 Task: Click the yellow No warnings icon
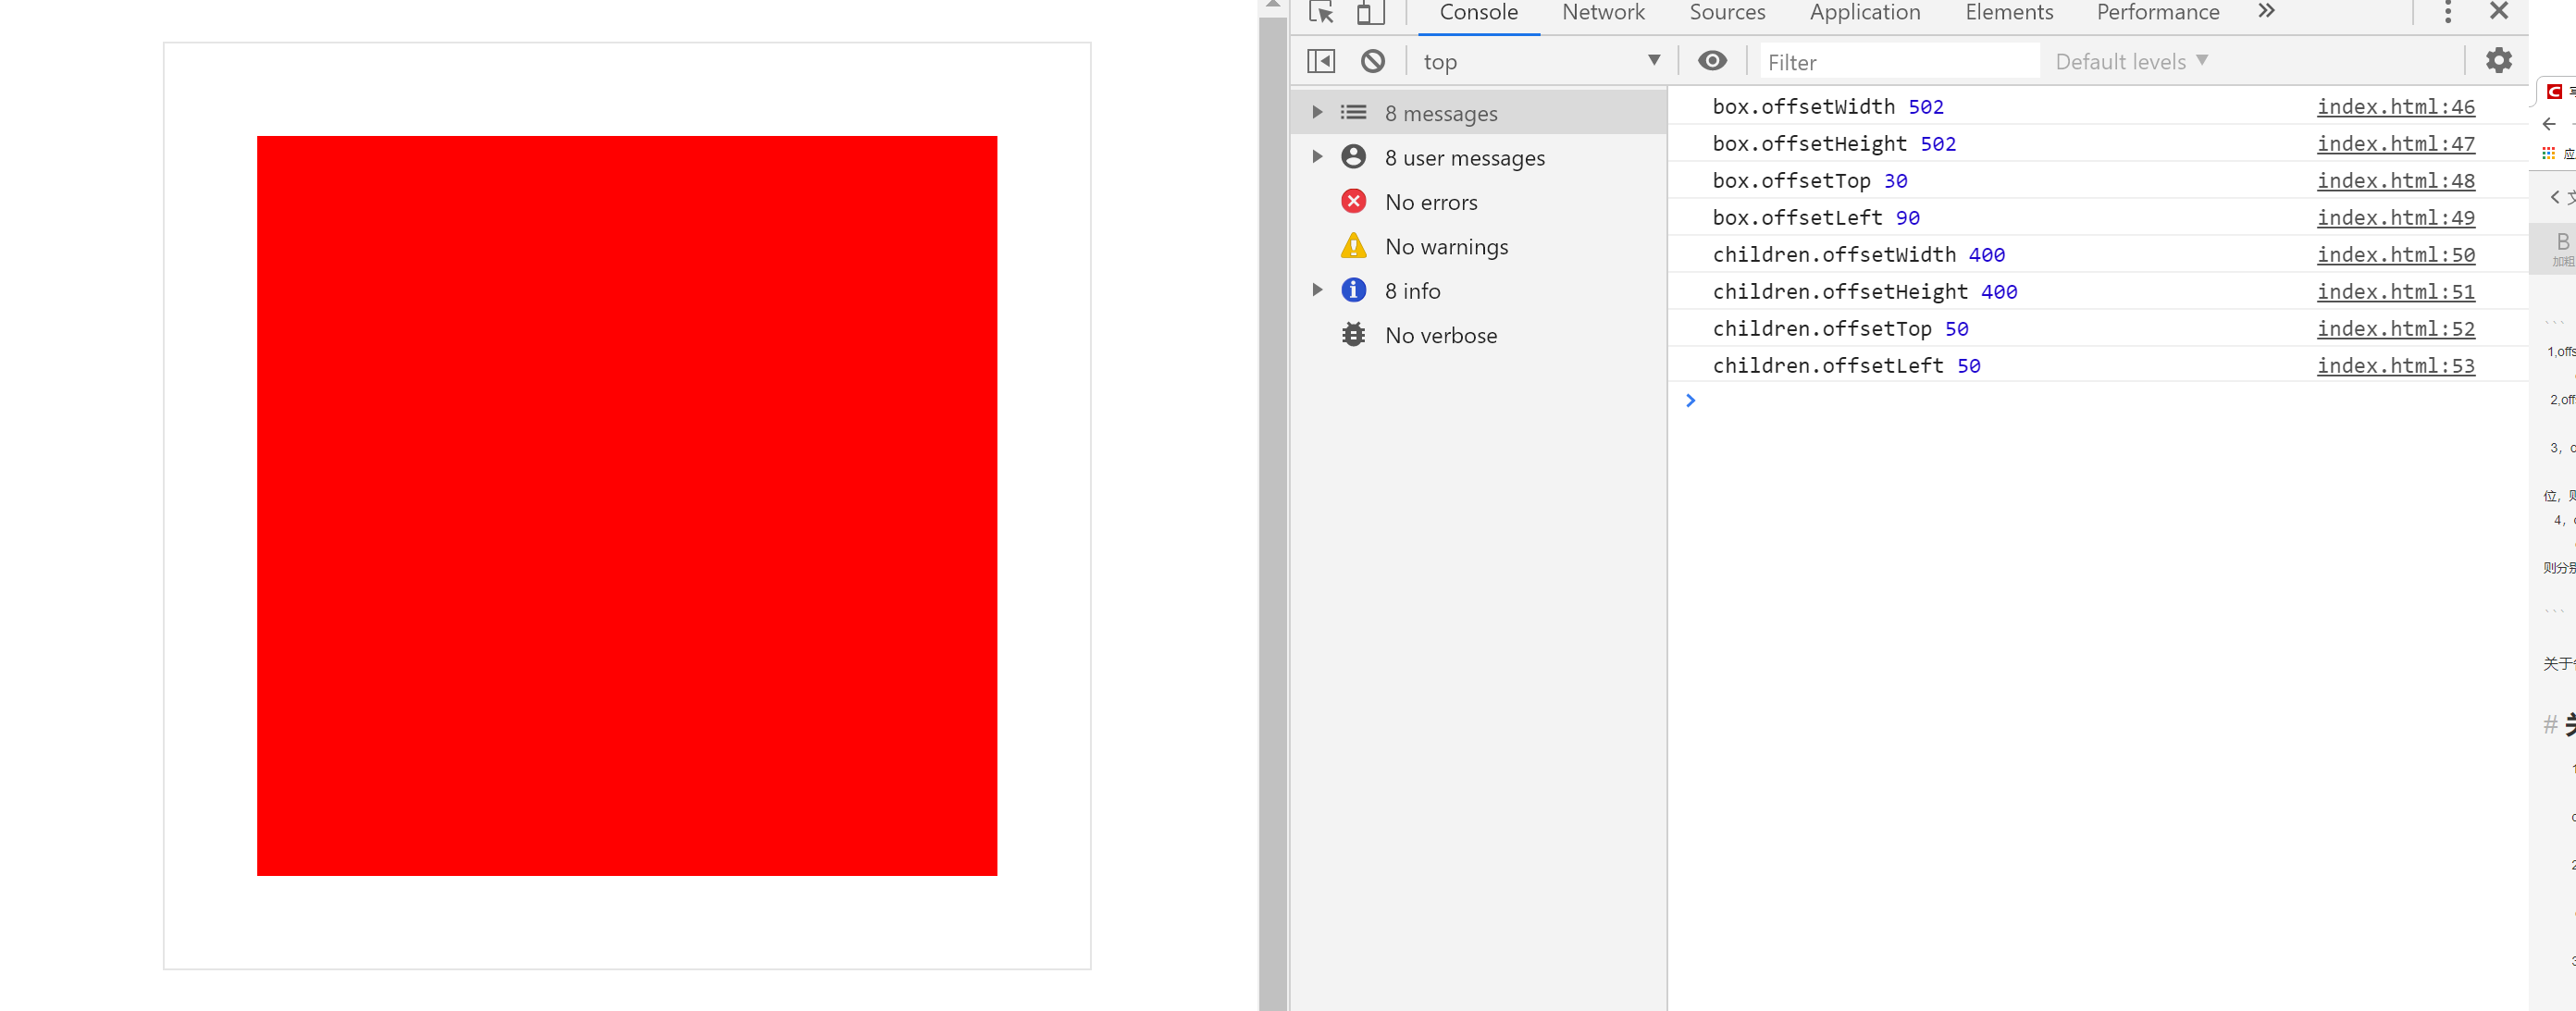[1353, 246]
